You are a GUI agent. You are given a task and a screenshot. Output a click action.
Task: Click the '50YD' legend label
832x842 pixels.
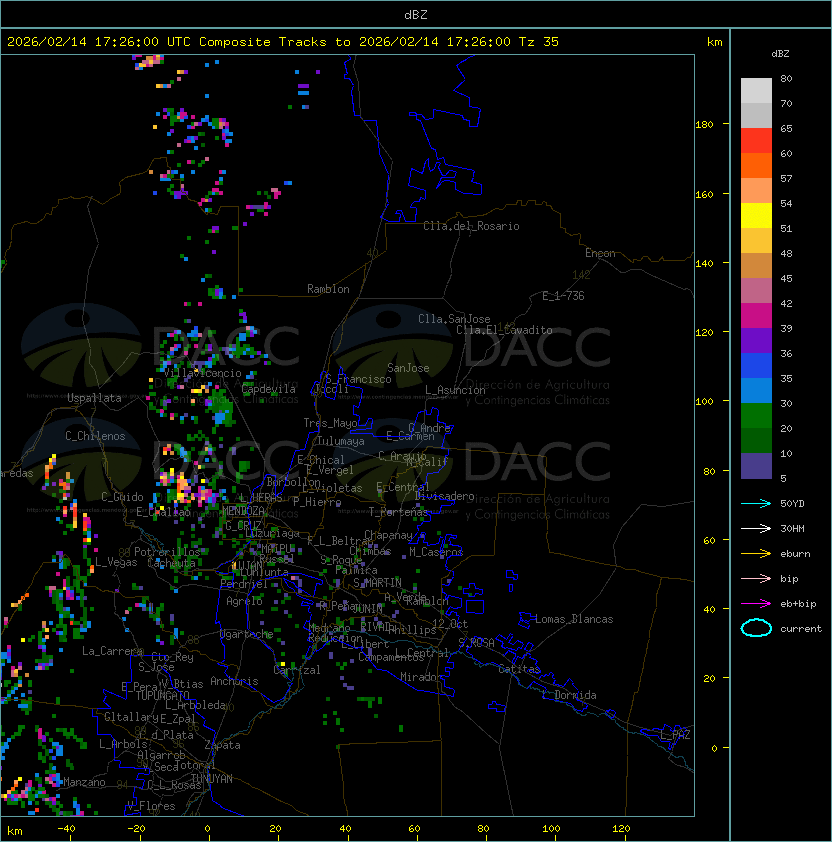pos(792,503)
